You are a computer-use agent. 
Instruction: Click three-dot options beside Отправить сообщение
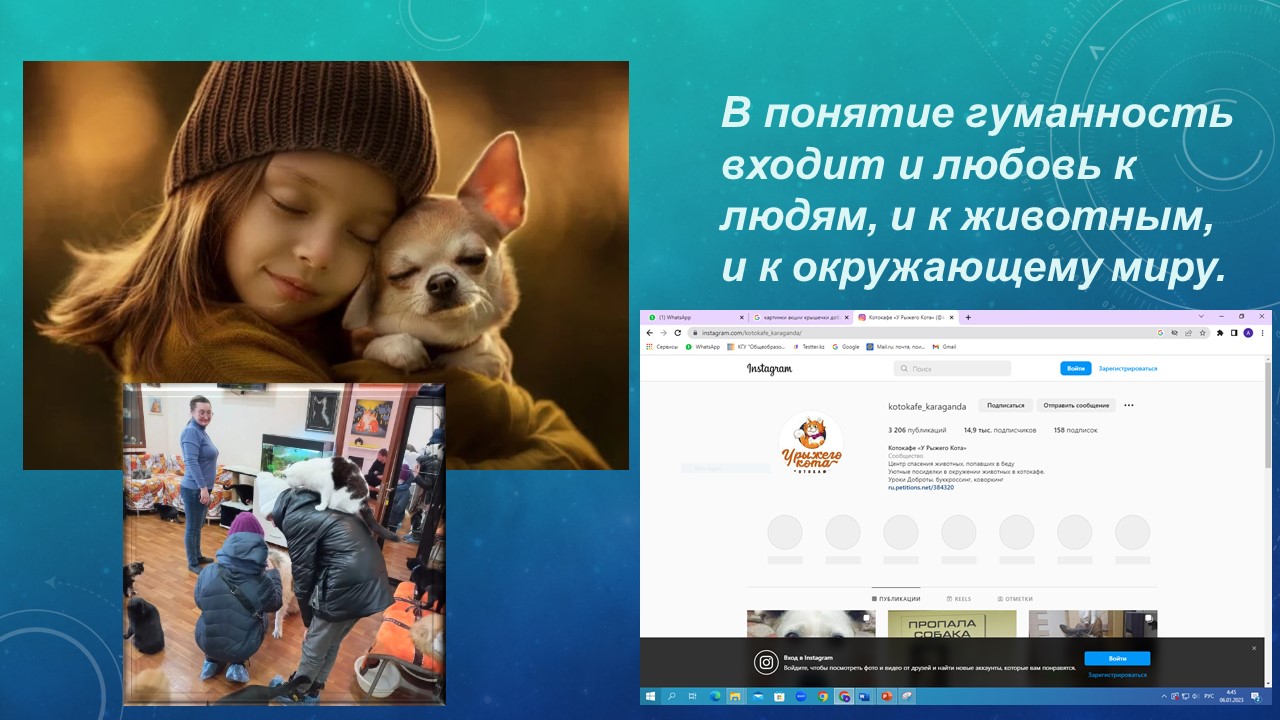point(1129,406)
